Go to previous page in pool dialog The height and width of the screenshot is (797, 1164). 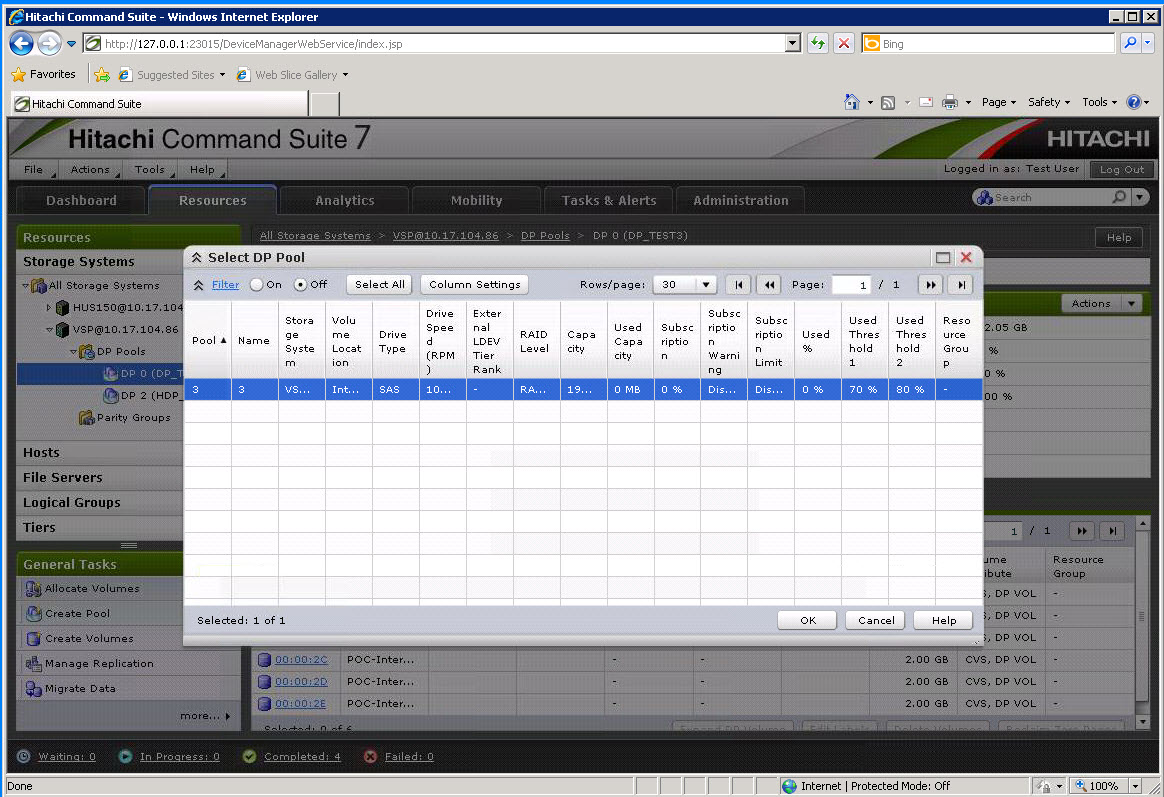tap(769, 284)
